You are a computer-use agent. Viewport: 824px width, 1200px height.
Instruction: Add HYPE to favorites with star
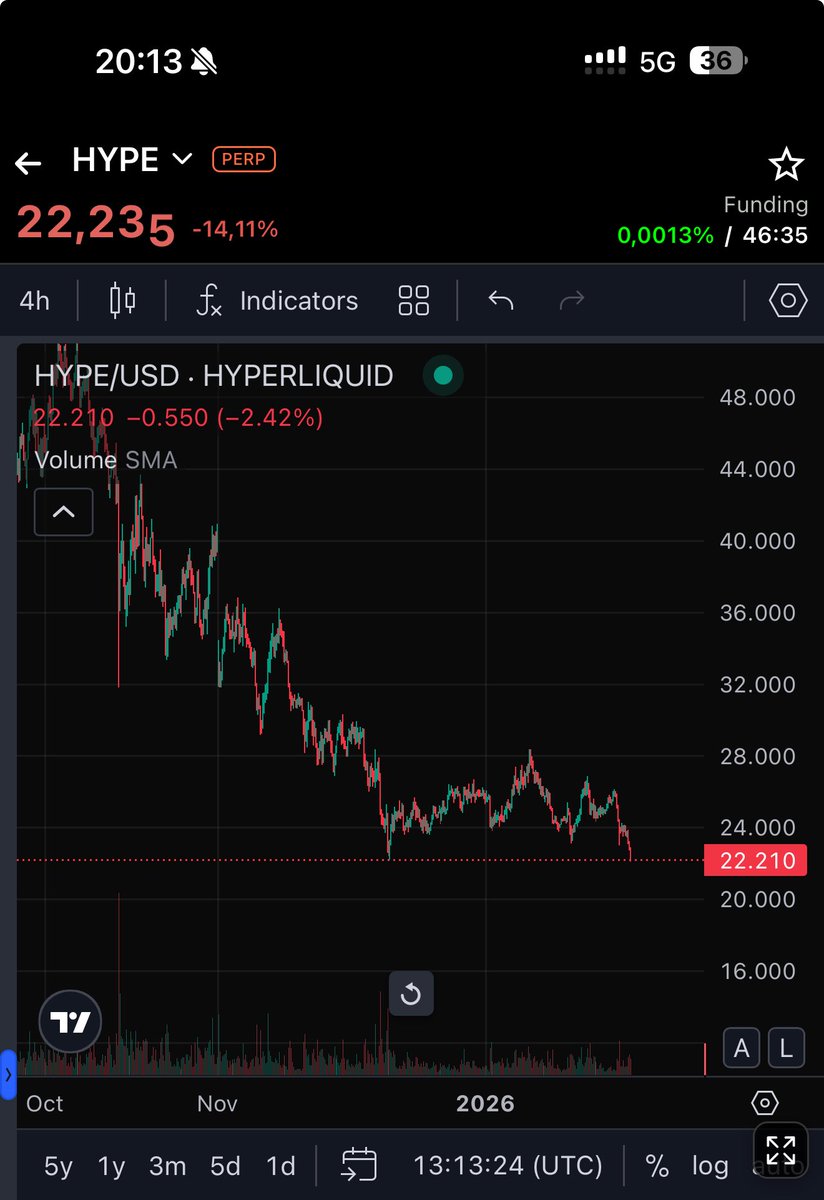coord(786,163)
